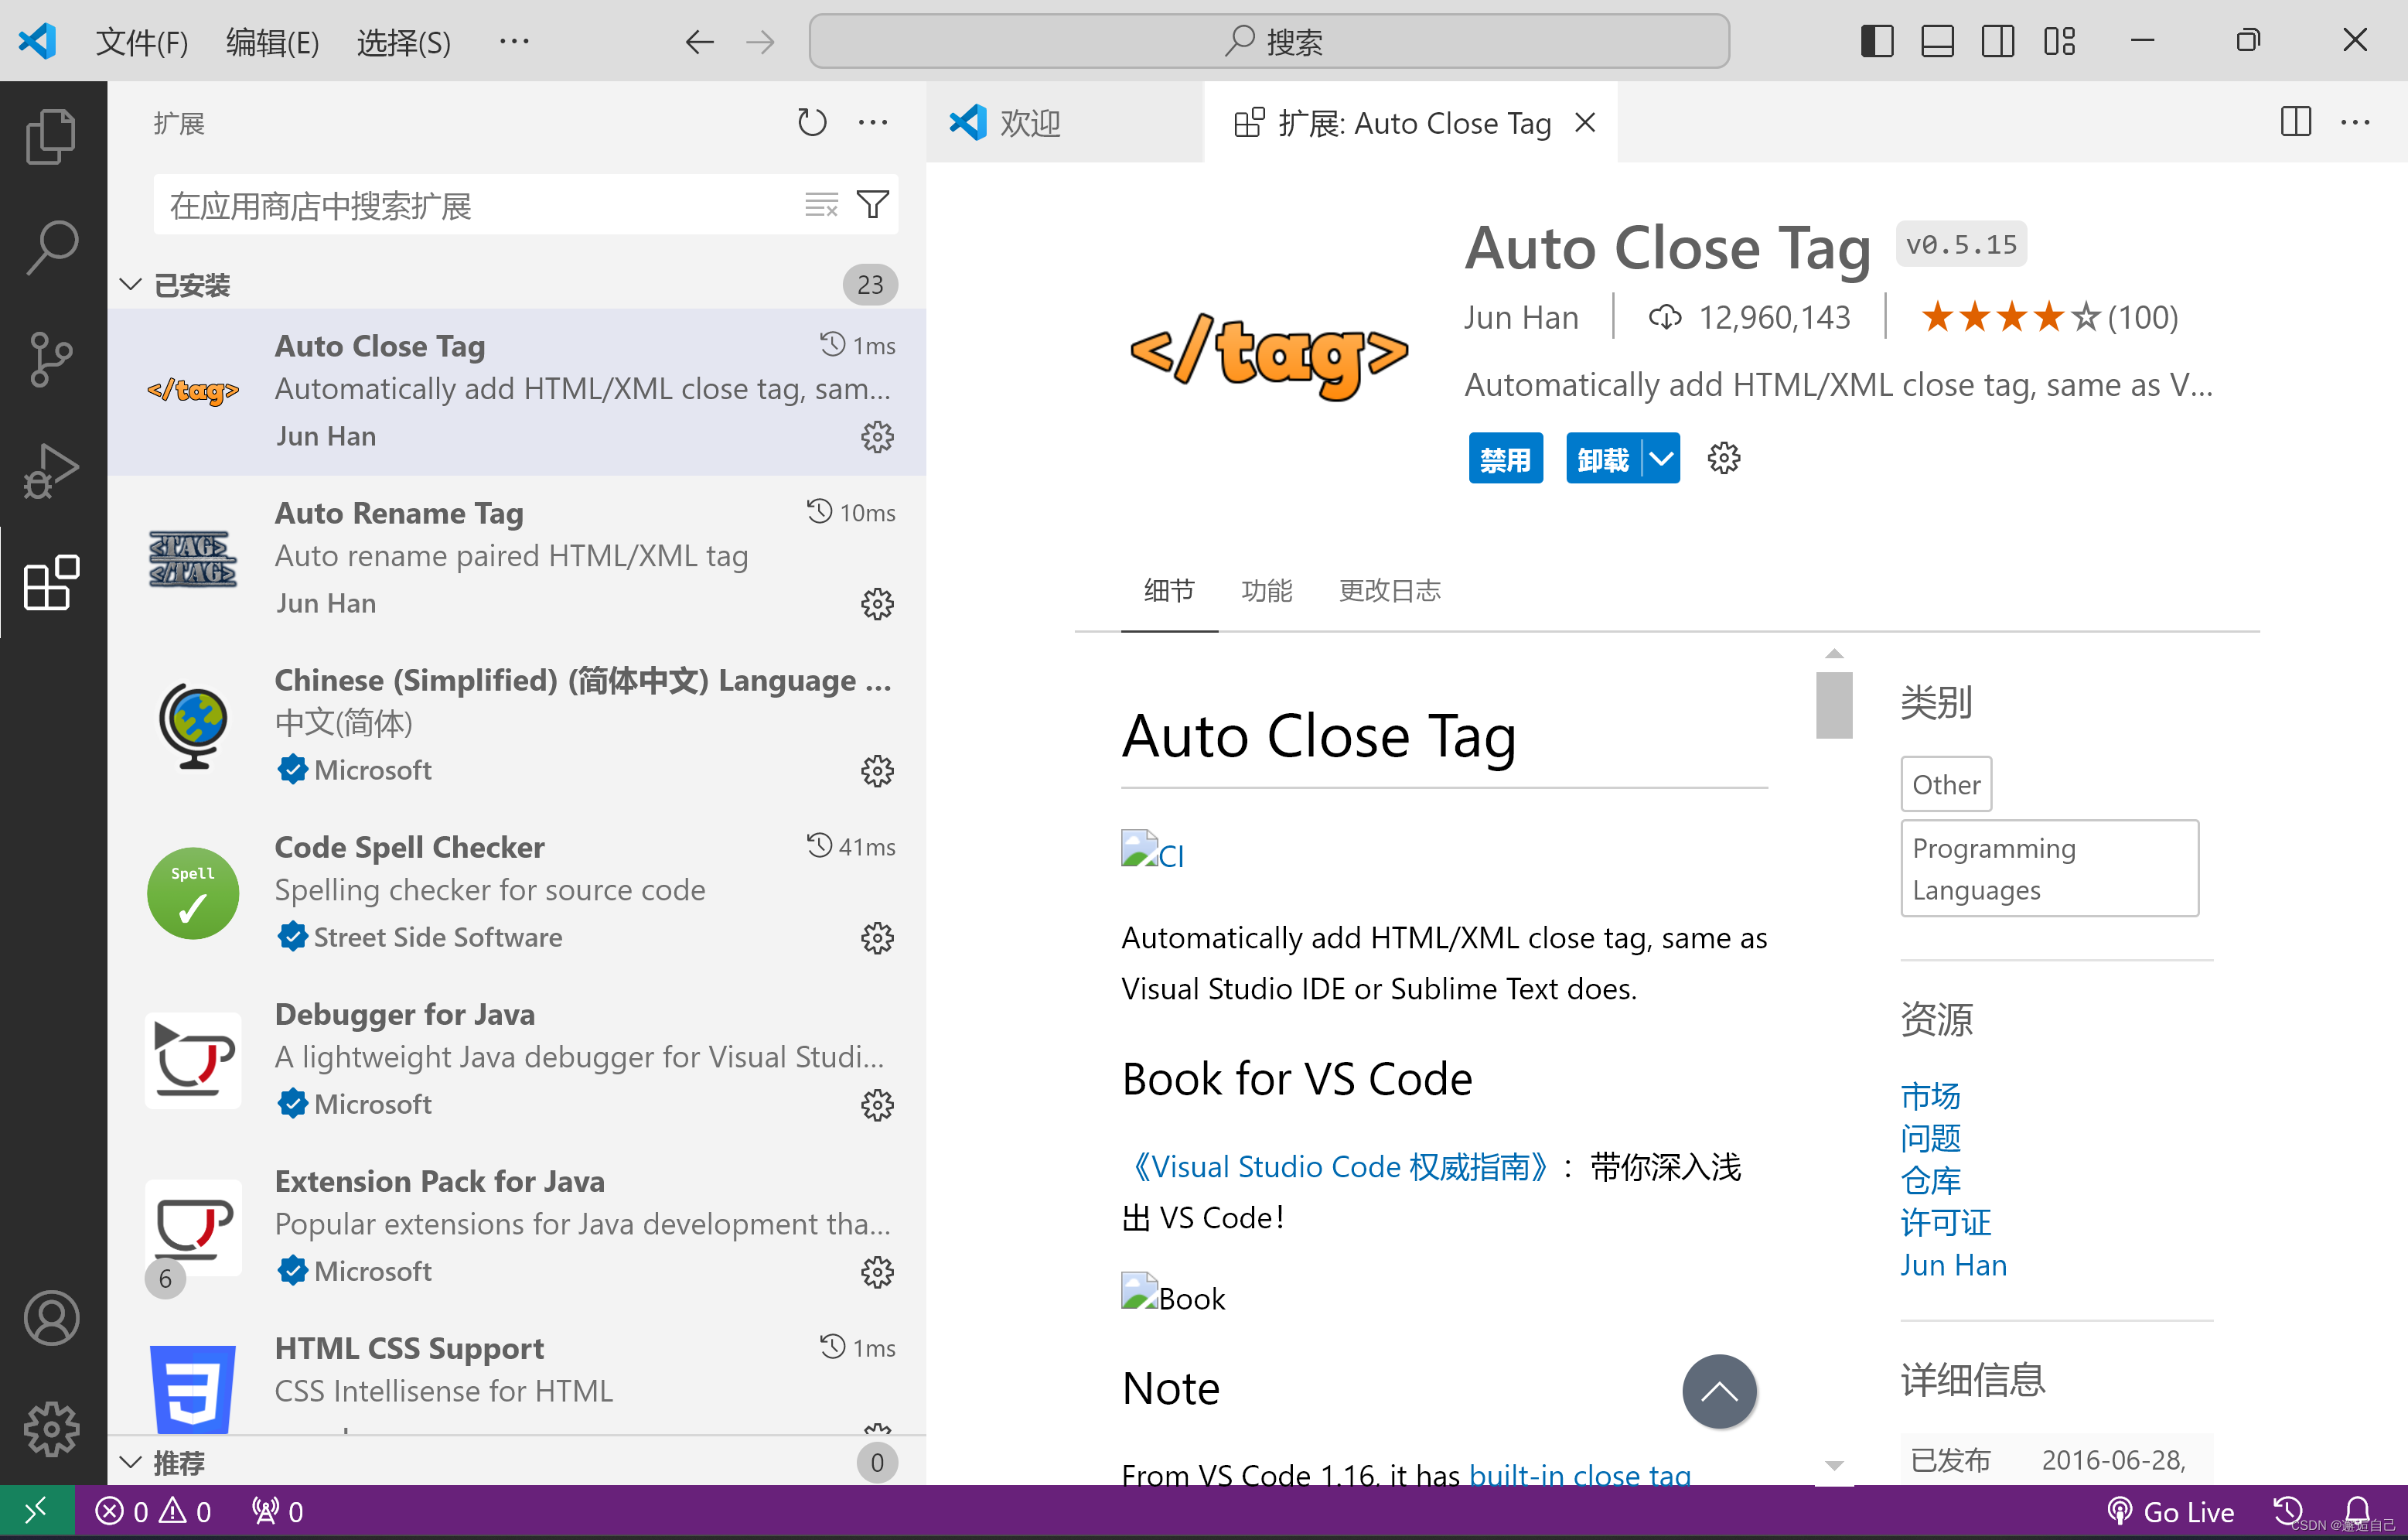The image size is (2408, 1540).
Task: Open Accounts icon in activity bar
Action: (51, 1317)
